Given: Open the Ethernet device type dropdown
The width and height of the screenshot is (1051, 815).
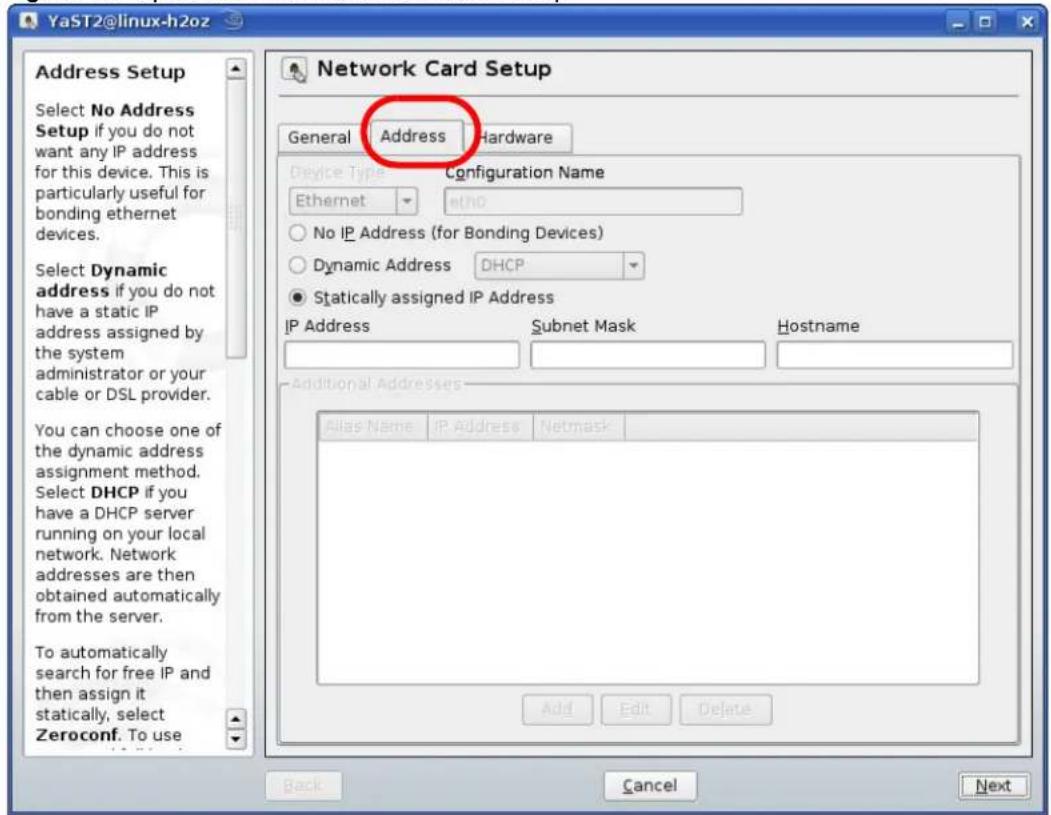Looking at the screenshot, I should [353, 201].
